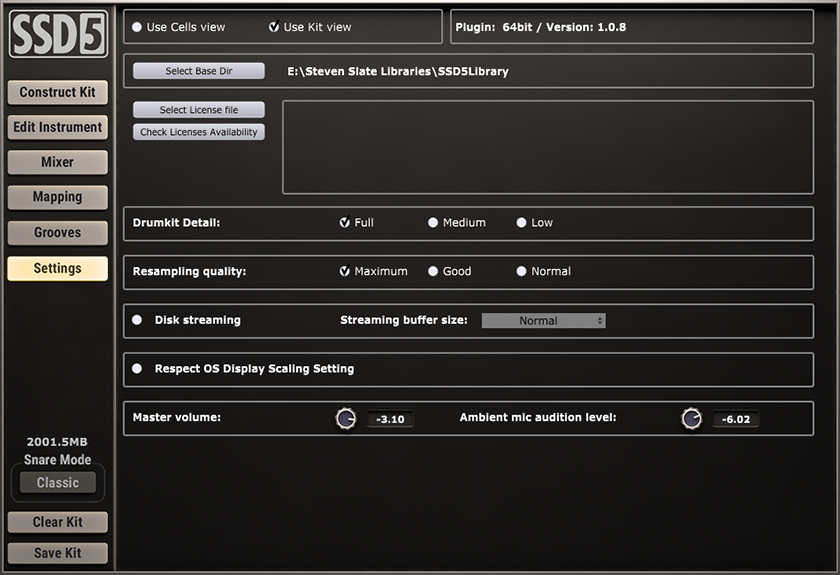This screenshot has height=575, width=840.
Task: Choose Good resampling quality
Action: tap(433, 271)
